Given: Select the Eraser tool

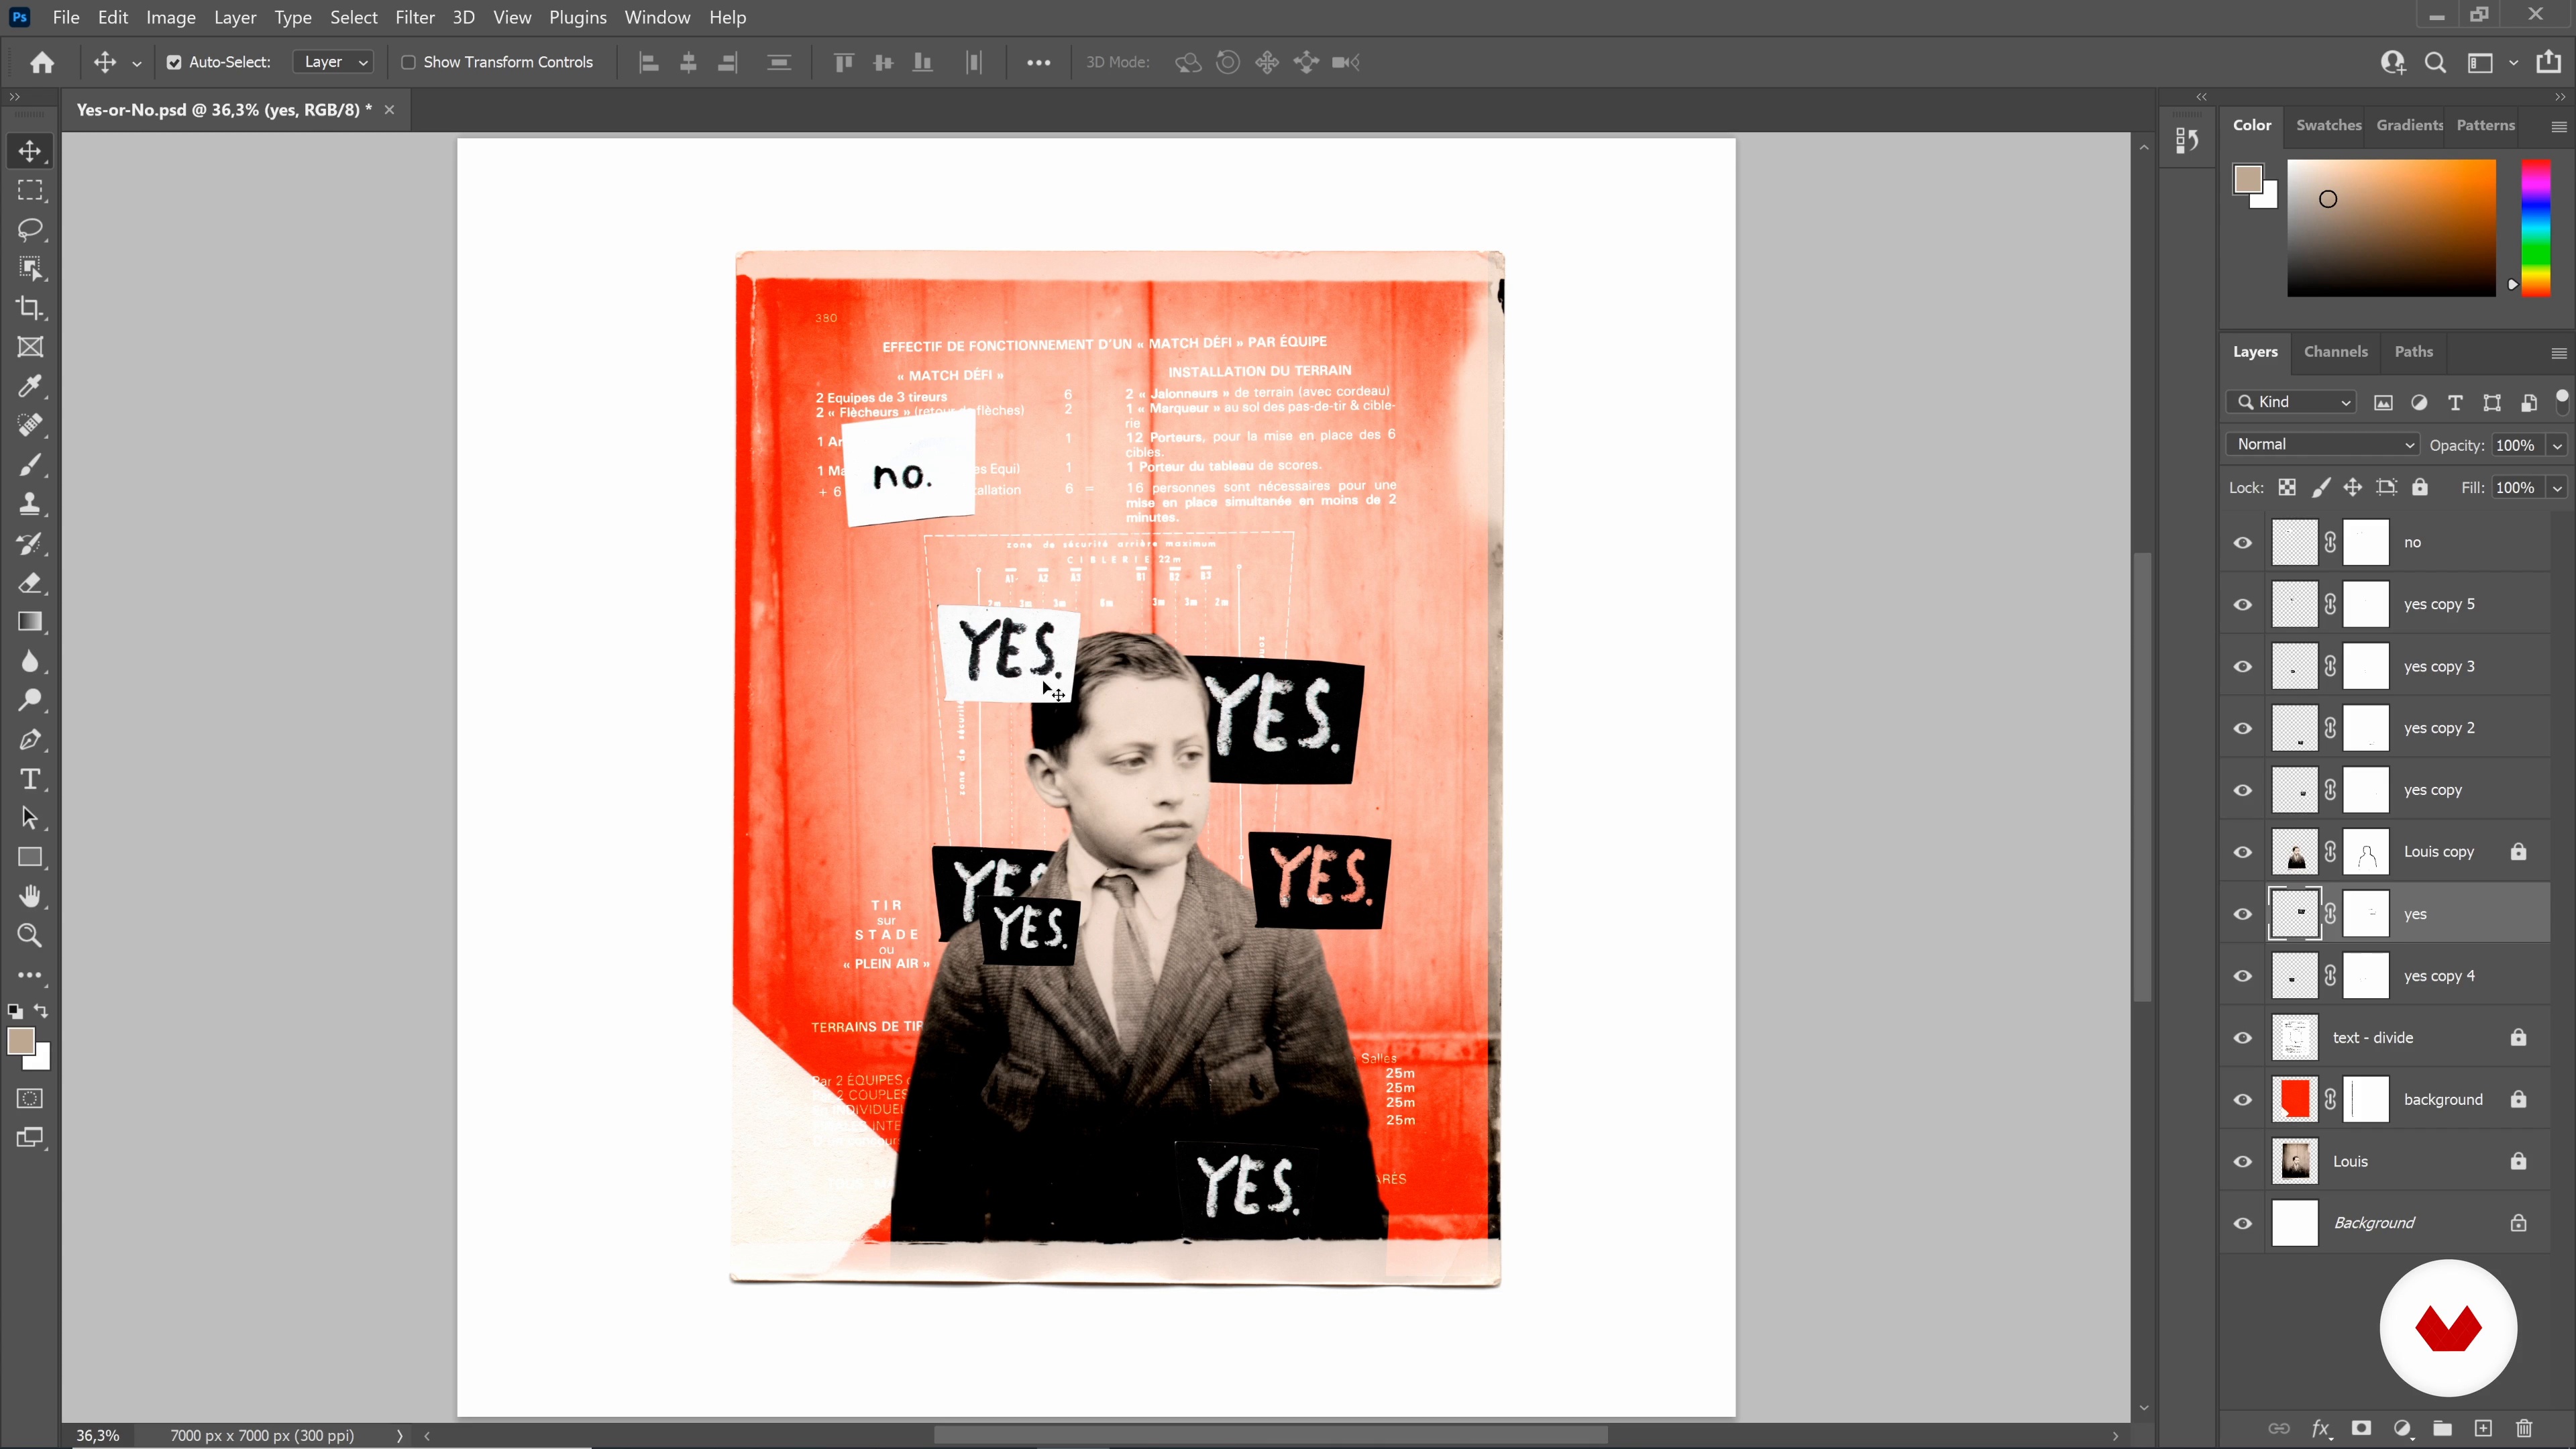Looking at the screenshot, I should tap(30, 582).
